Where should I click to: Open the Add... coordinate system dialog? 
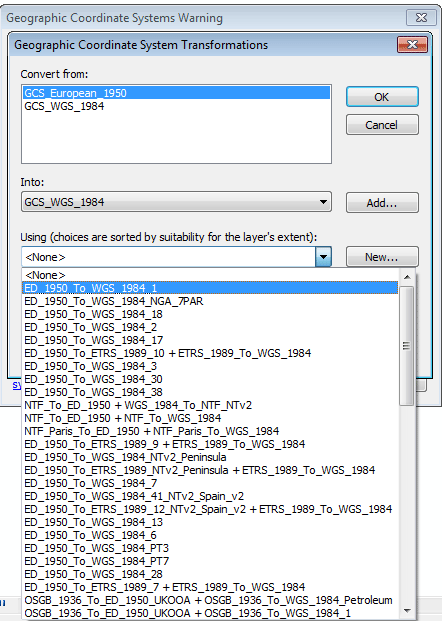[x=382, y=203]
